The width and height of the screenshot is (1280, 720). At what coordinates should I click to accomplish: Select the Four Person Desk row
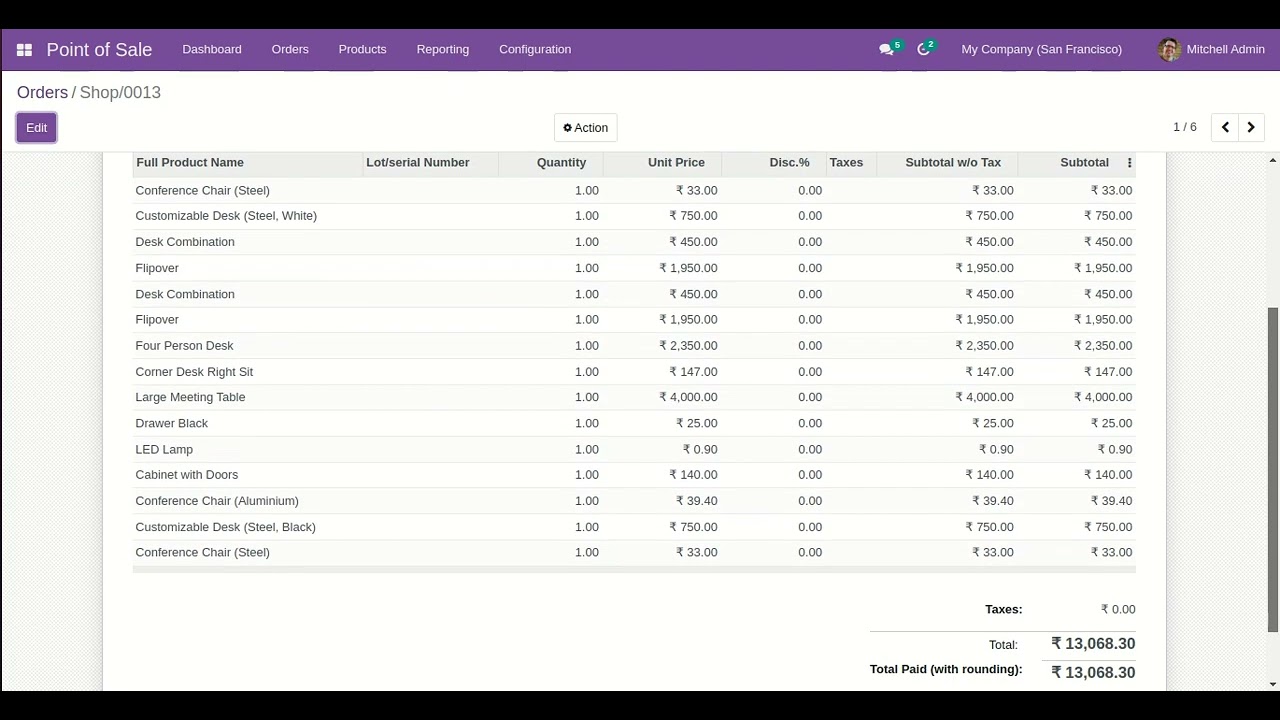(634, 346)
